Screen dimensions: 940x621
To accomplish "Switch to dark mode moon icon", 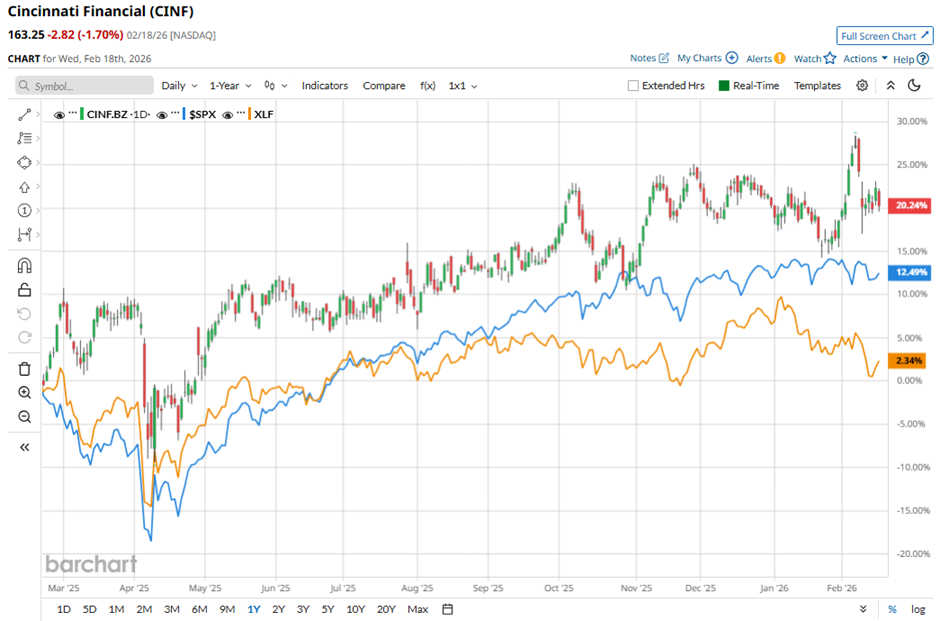I will pyautogui.click(x=914, y=86).
